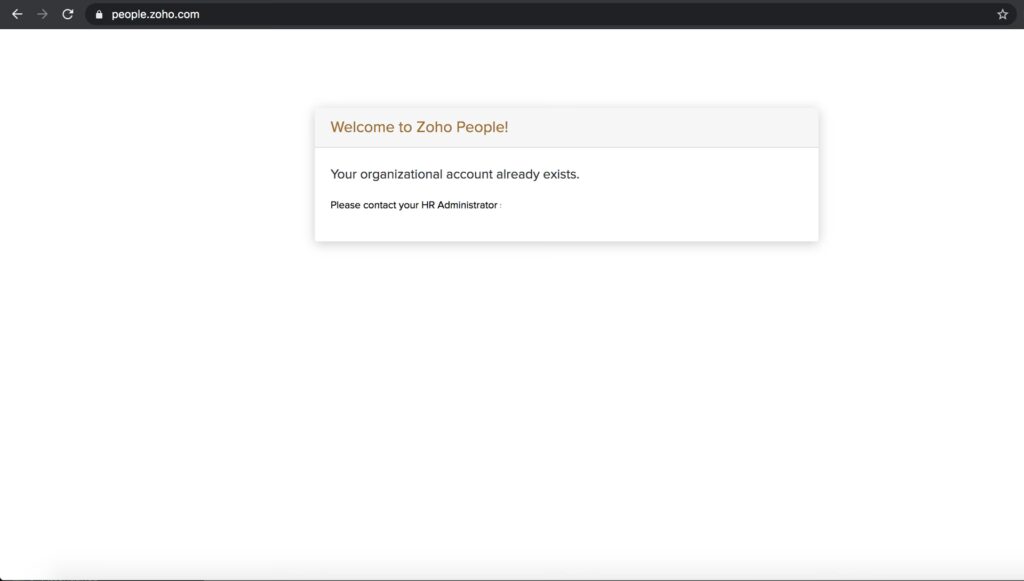This screenshot has height=581, width=1024.
Task: Bookmark this page with the star icon
Action: pyautogui.click(x=1002, y=15)
